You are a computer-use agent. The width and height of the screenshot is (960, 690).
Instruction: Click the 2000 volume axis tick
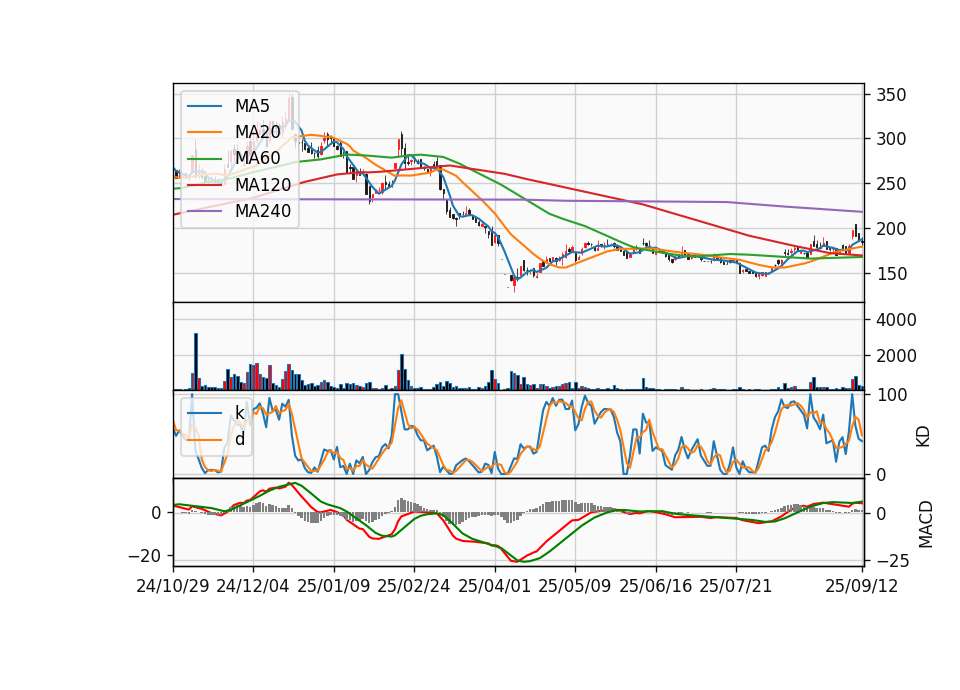coord(896,356)
